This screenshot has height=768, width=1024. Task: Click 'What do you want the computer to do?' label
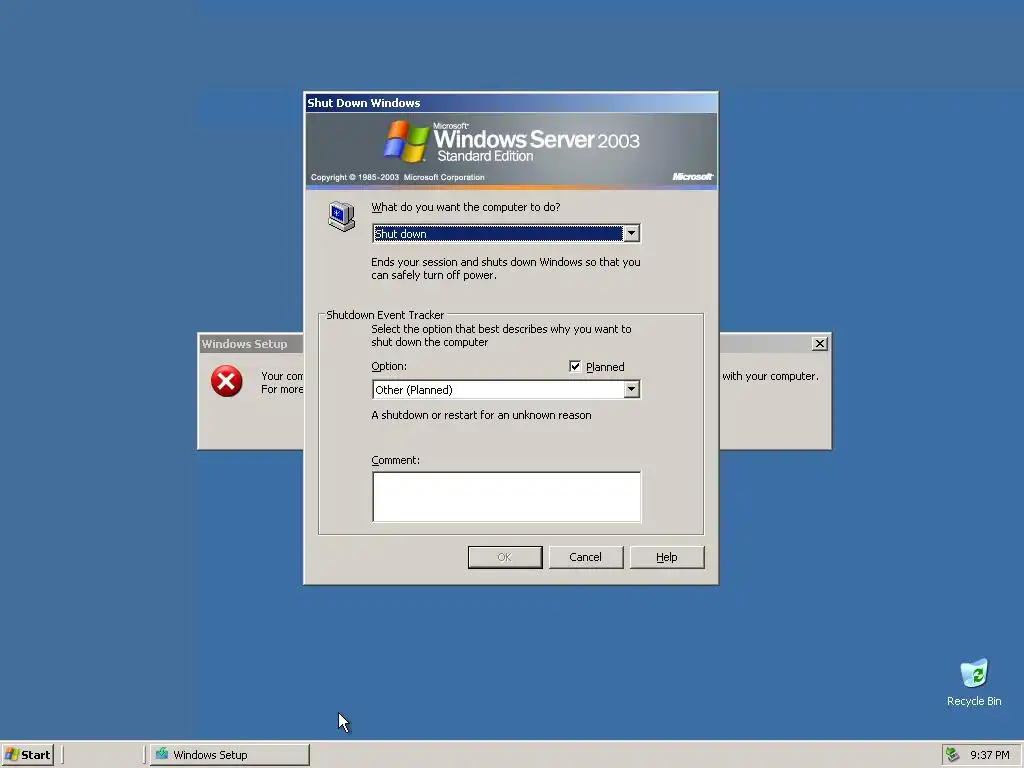tap(466, 207)
